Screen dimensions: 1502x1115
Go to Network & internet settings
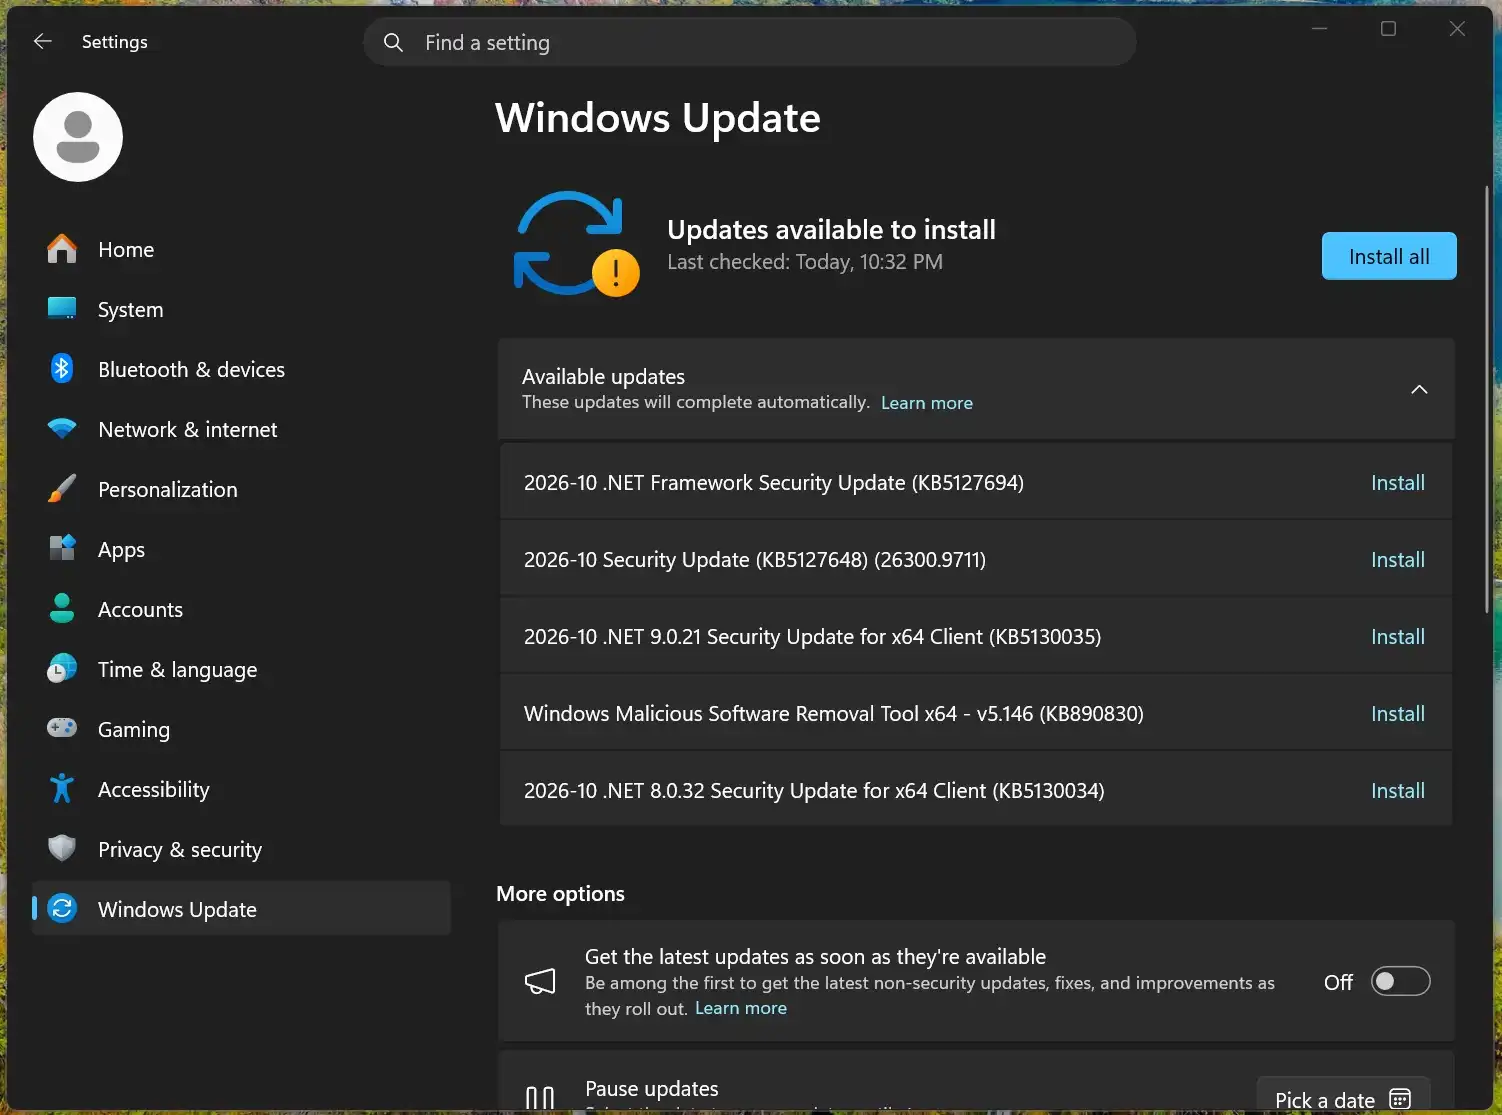pyautogui.click(x=241, y=429)
